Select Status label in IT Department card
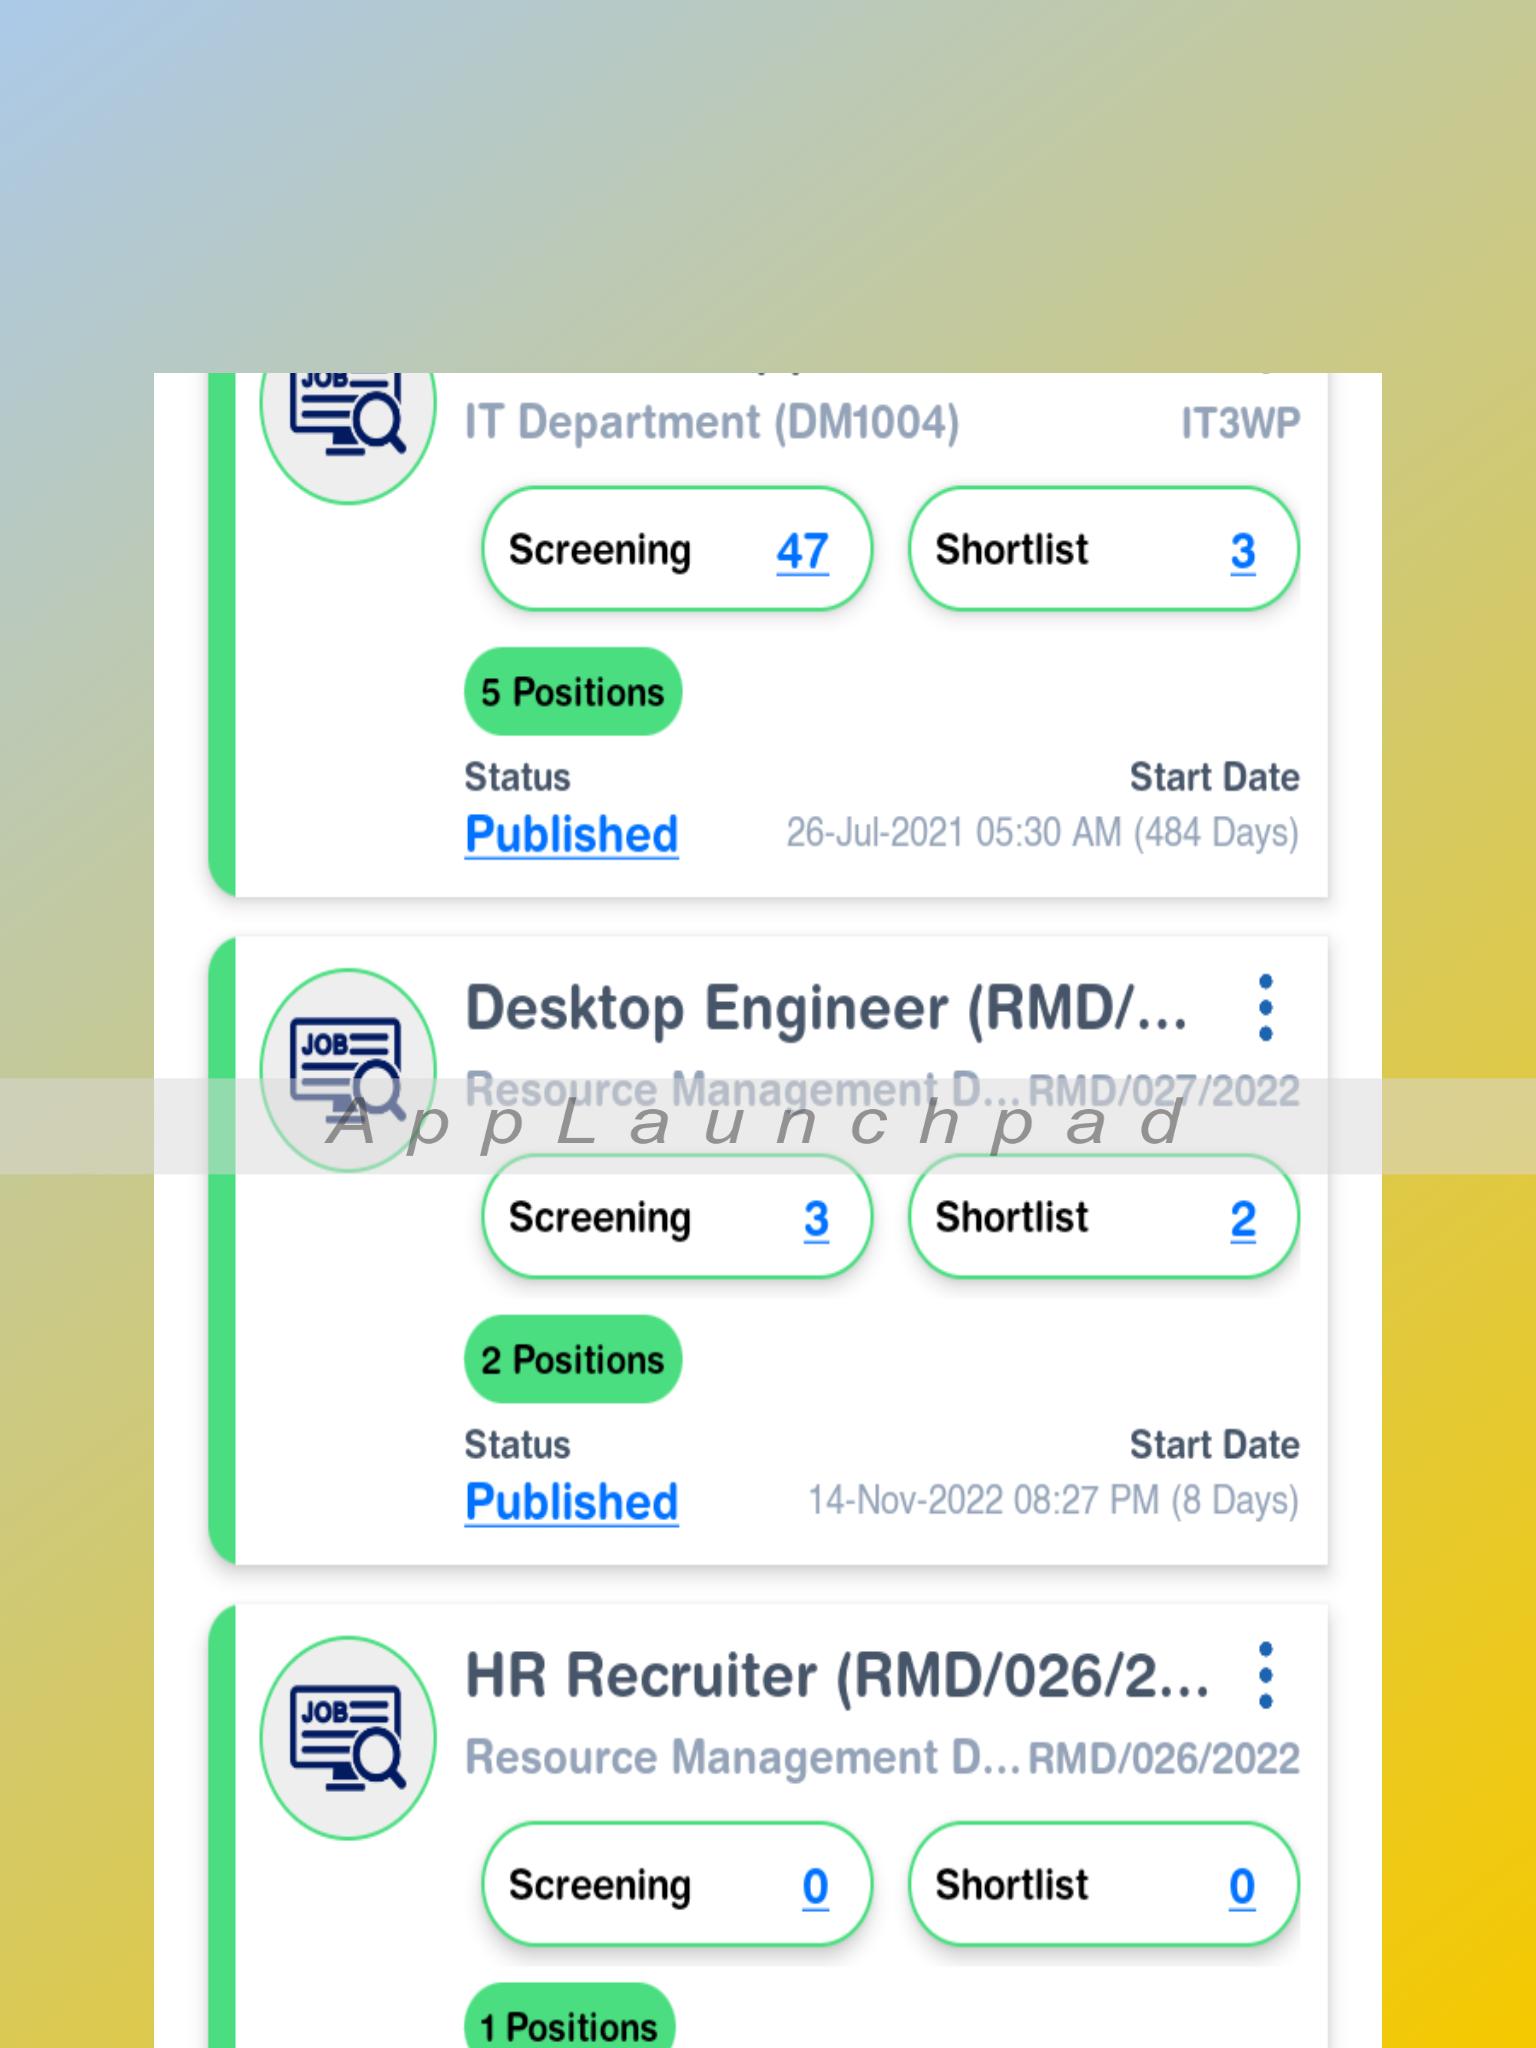This screenshot has width=1536, height=2048. pos(517,777)
